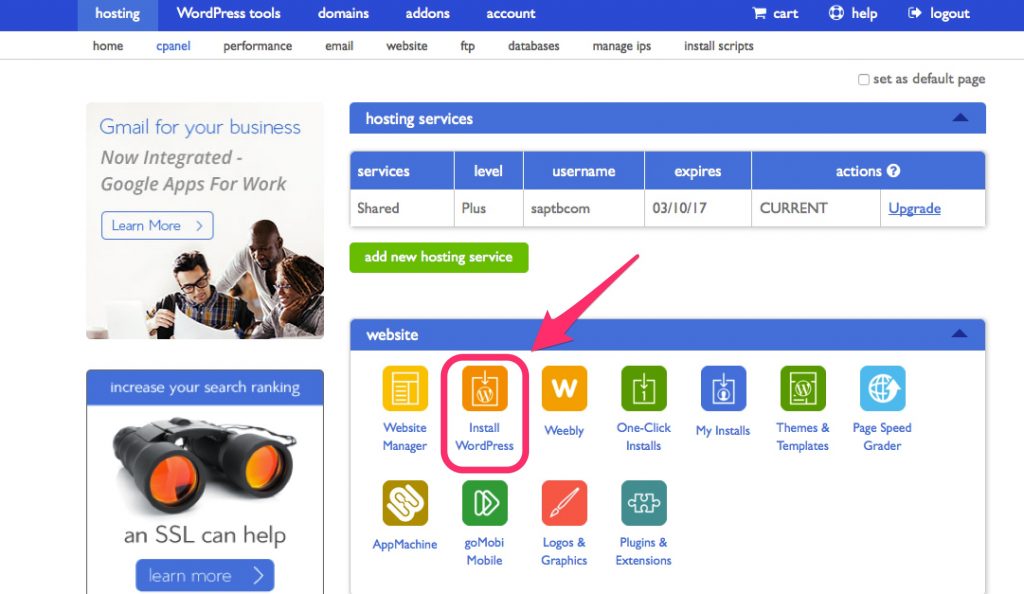The width and height of the screenshot is (1024, 594).
Task: Launch the AppMachine icon
Action: 405,503
